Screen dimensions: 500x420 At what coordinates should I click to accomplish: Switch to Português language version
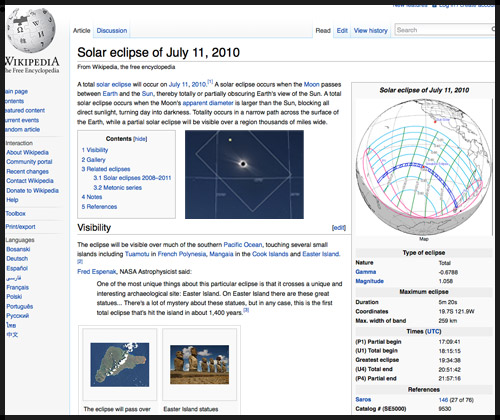pyautogui.click(x=20, y=306)
